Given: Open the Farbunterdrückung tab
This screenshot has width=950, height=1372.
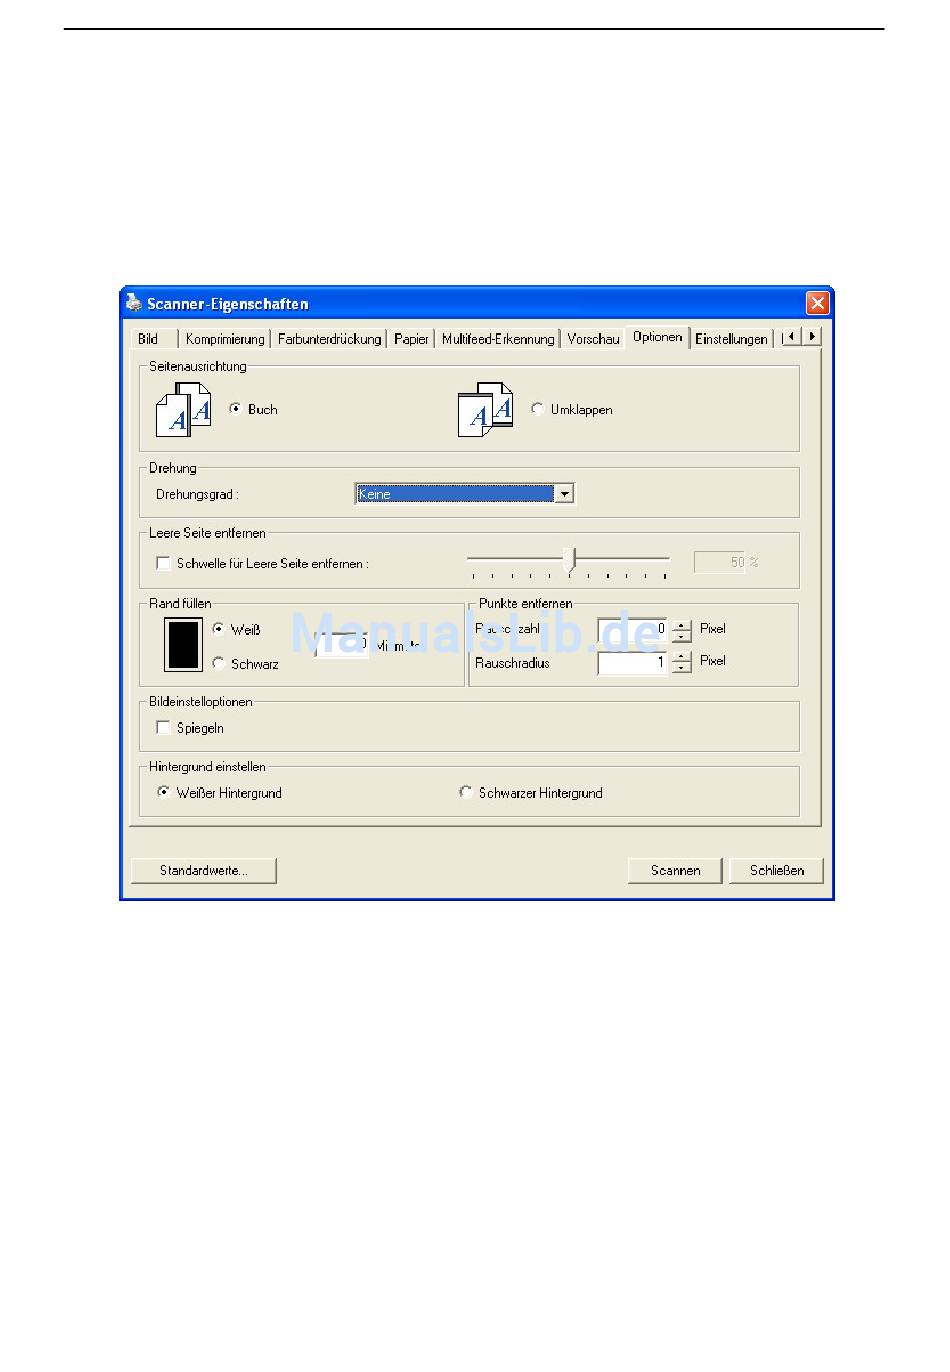Looking at the screenshot, I should pos(329,339).
